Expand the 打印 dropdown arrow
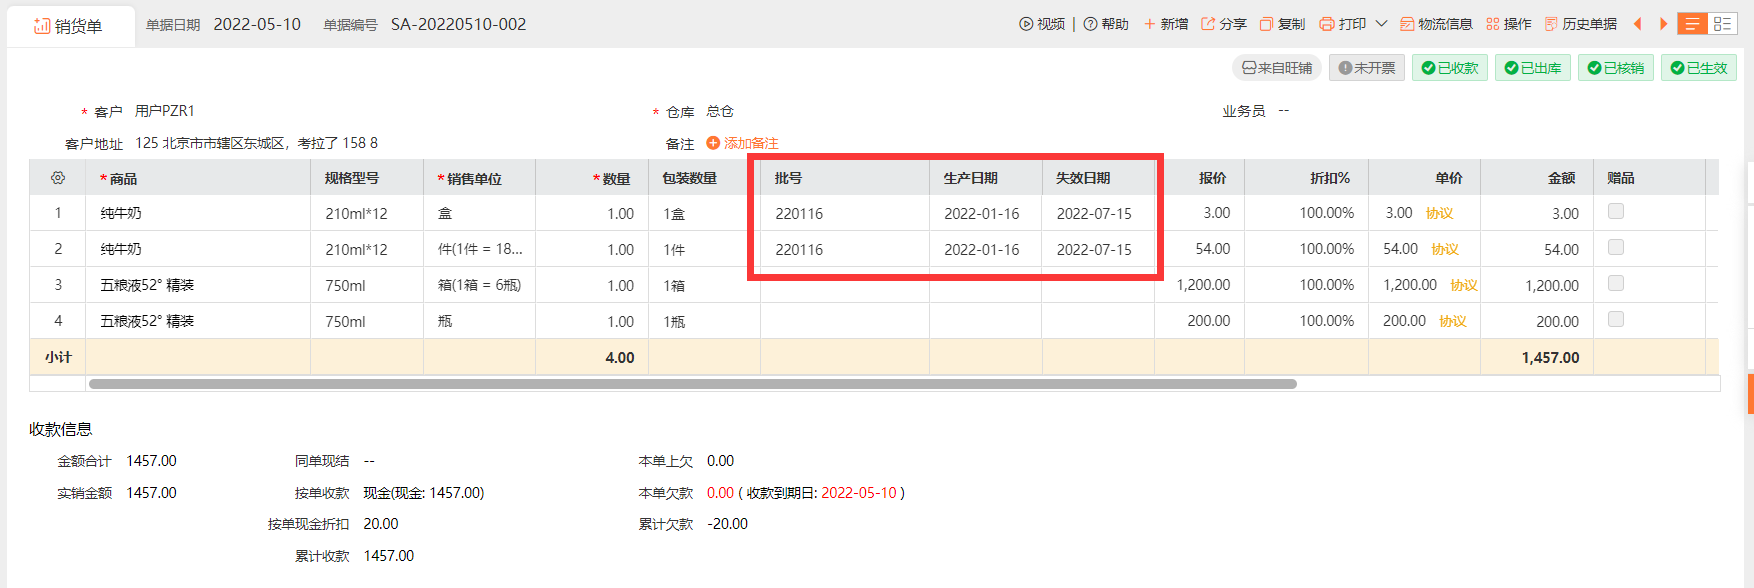This screenshot has height=588, width=1754. (1381, 24)
